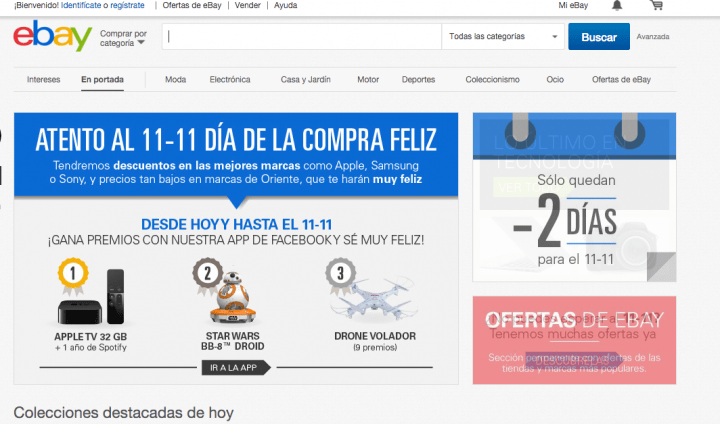Click the Star Wars BB-8 droid image

233,297
